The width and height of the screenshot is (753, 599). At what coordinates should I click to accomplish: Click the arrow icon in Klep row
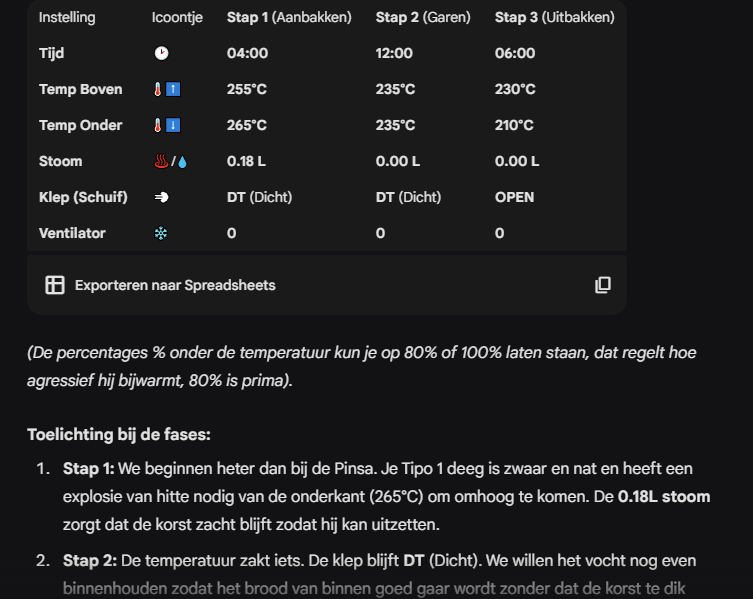coord(161,197)
